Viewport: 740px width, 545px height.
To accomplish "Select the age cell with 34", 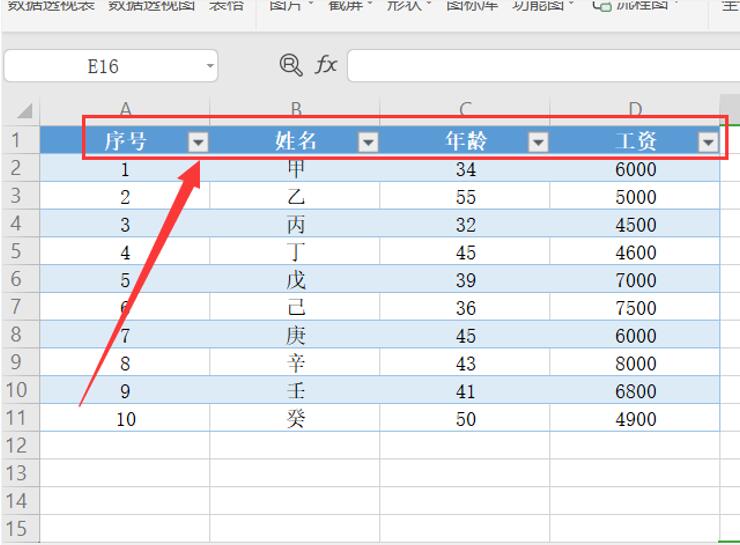I will pyautogui.click(x=465, y=168).
